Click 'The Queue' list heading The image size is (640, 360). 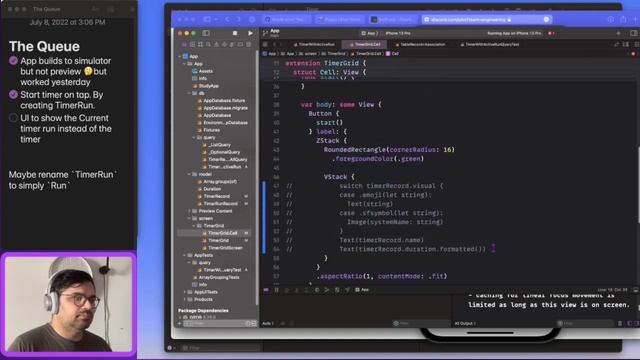click(44, 46)
